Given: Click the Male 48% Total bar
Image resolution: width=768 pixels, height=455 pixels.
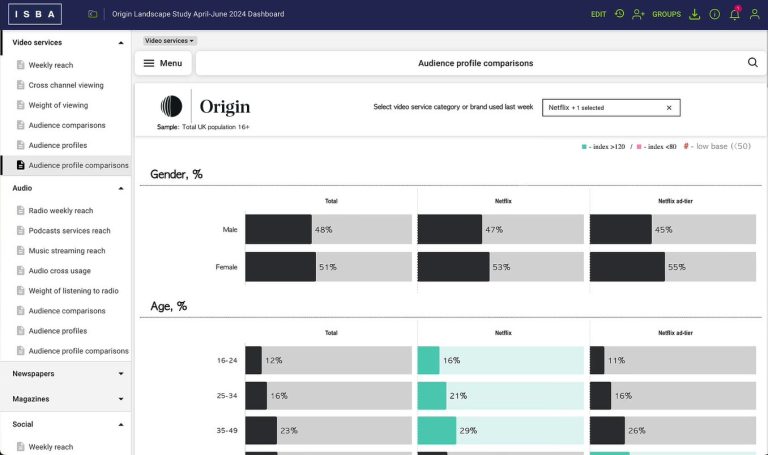Looking at the screenshot, I should [x=278, y=229].
